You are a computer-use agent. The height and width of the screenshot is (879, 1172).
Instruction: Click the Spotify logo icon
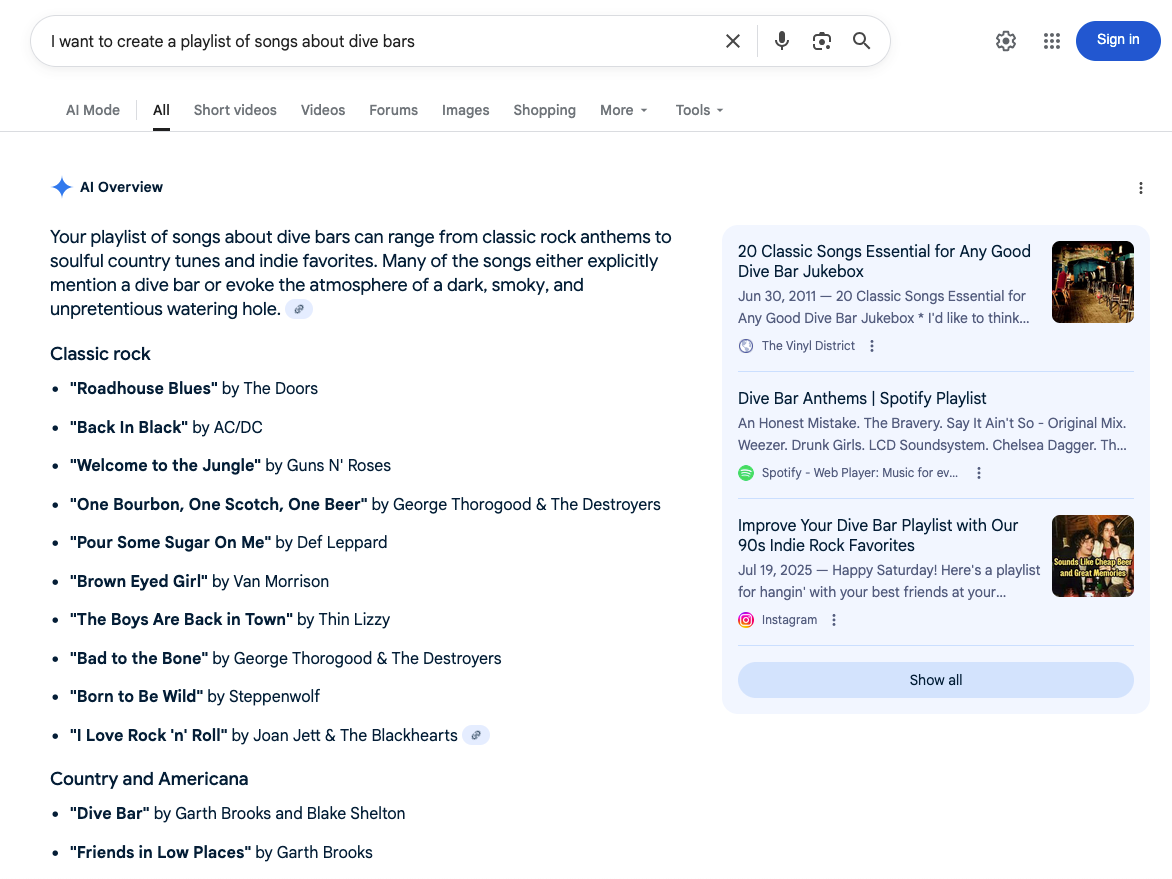pyautogui.click(x=746, y=472)
